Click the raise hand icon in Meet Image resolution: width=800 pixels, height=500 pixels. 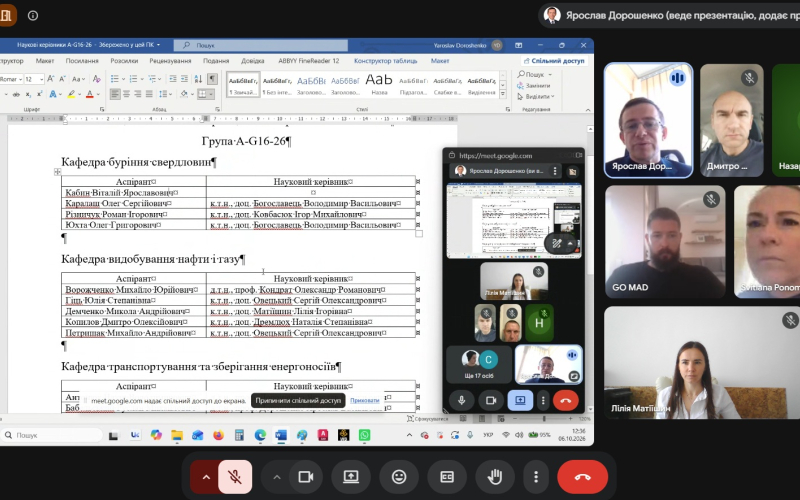tap(494, 477)
